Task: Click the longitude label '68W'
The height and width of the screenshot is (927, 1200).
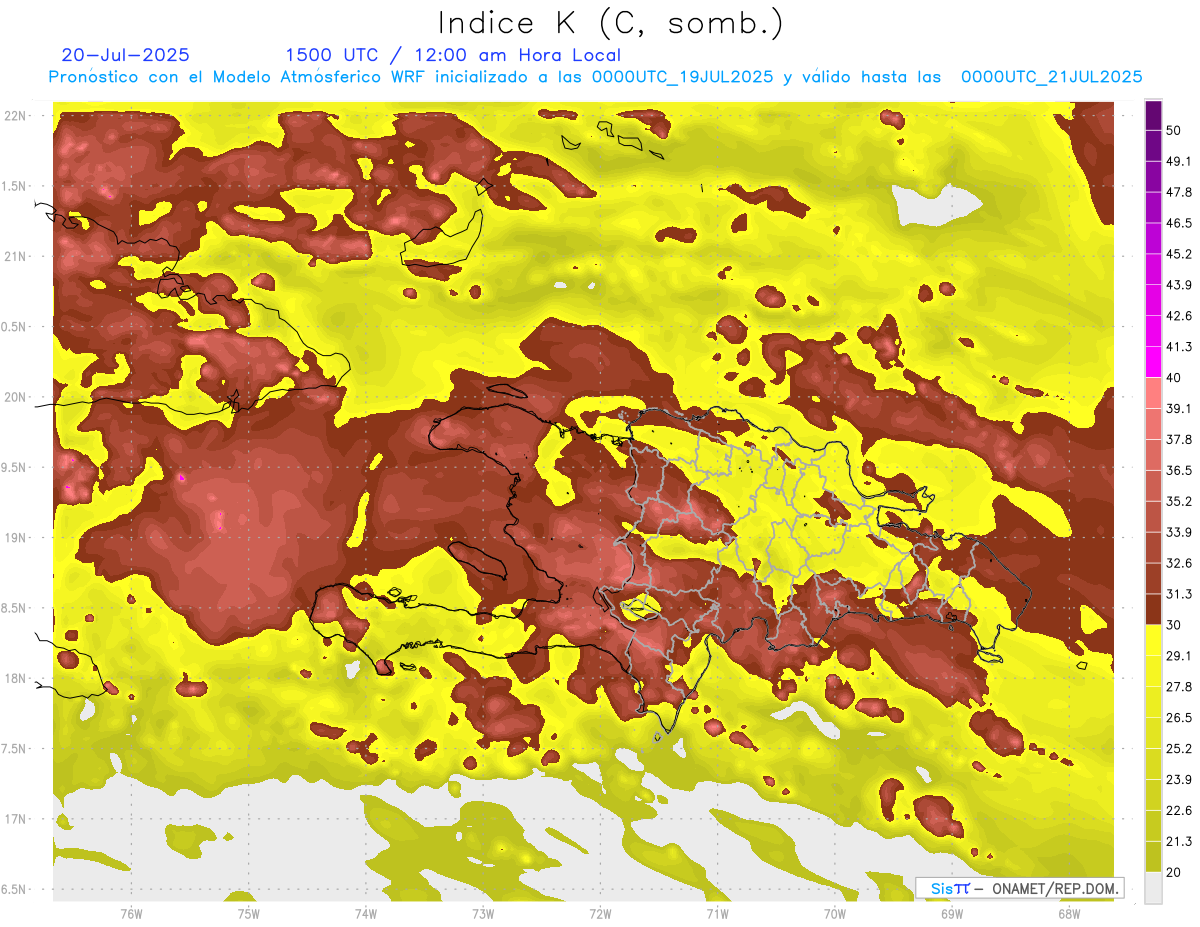Action: click(1069, 914)
